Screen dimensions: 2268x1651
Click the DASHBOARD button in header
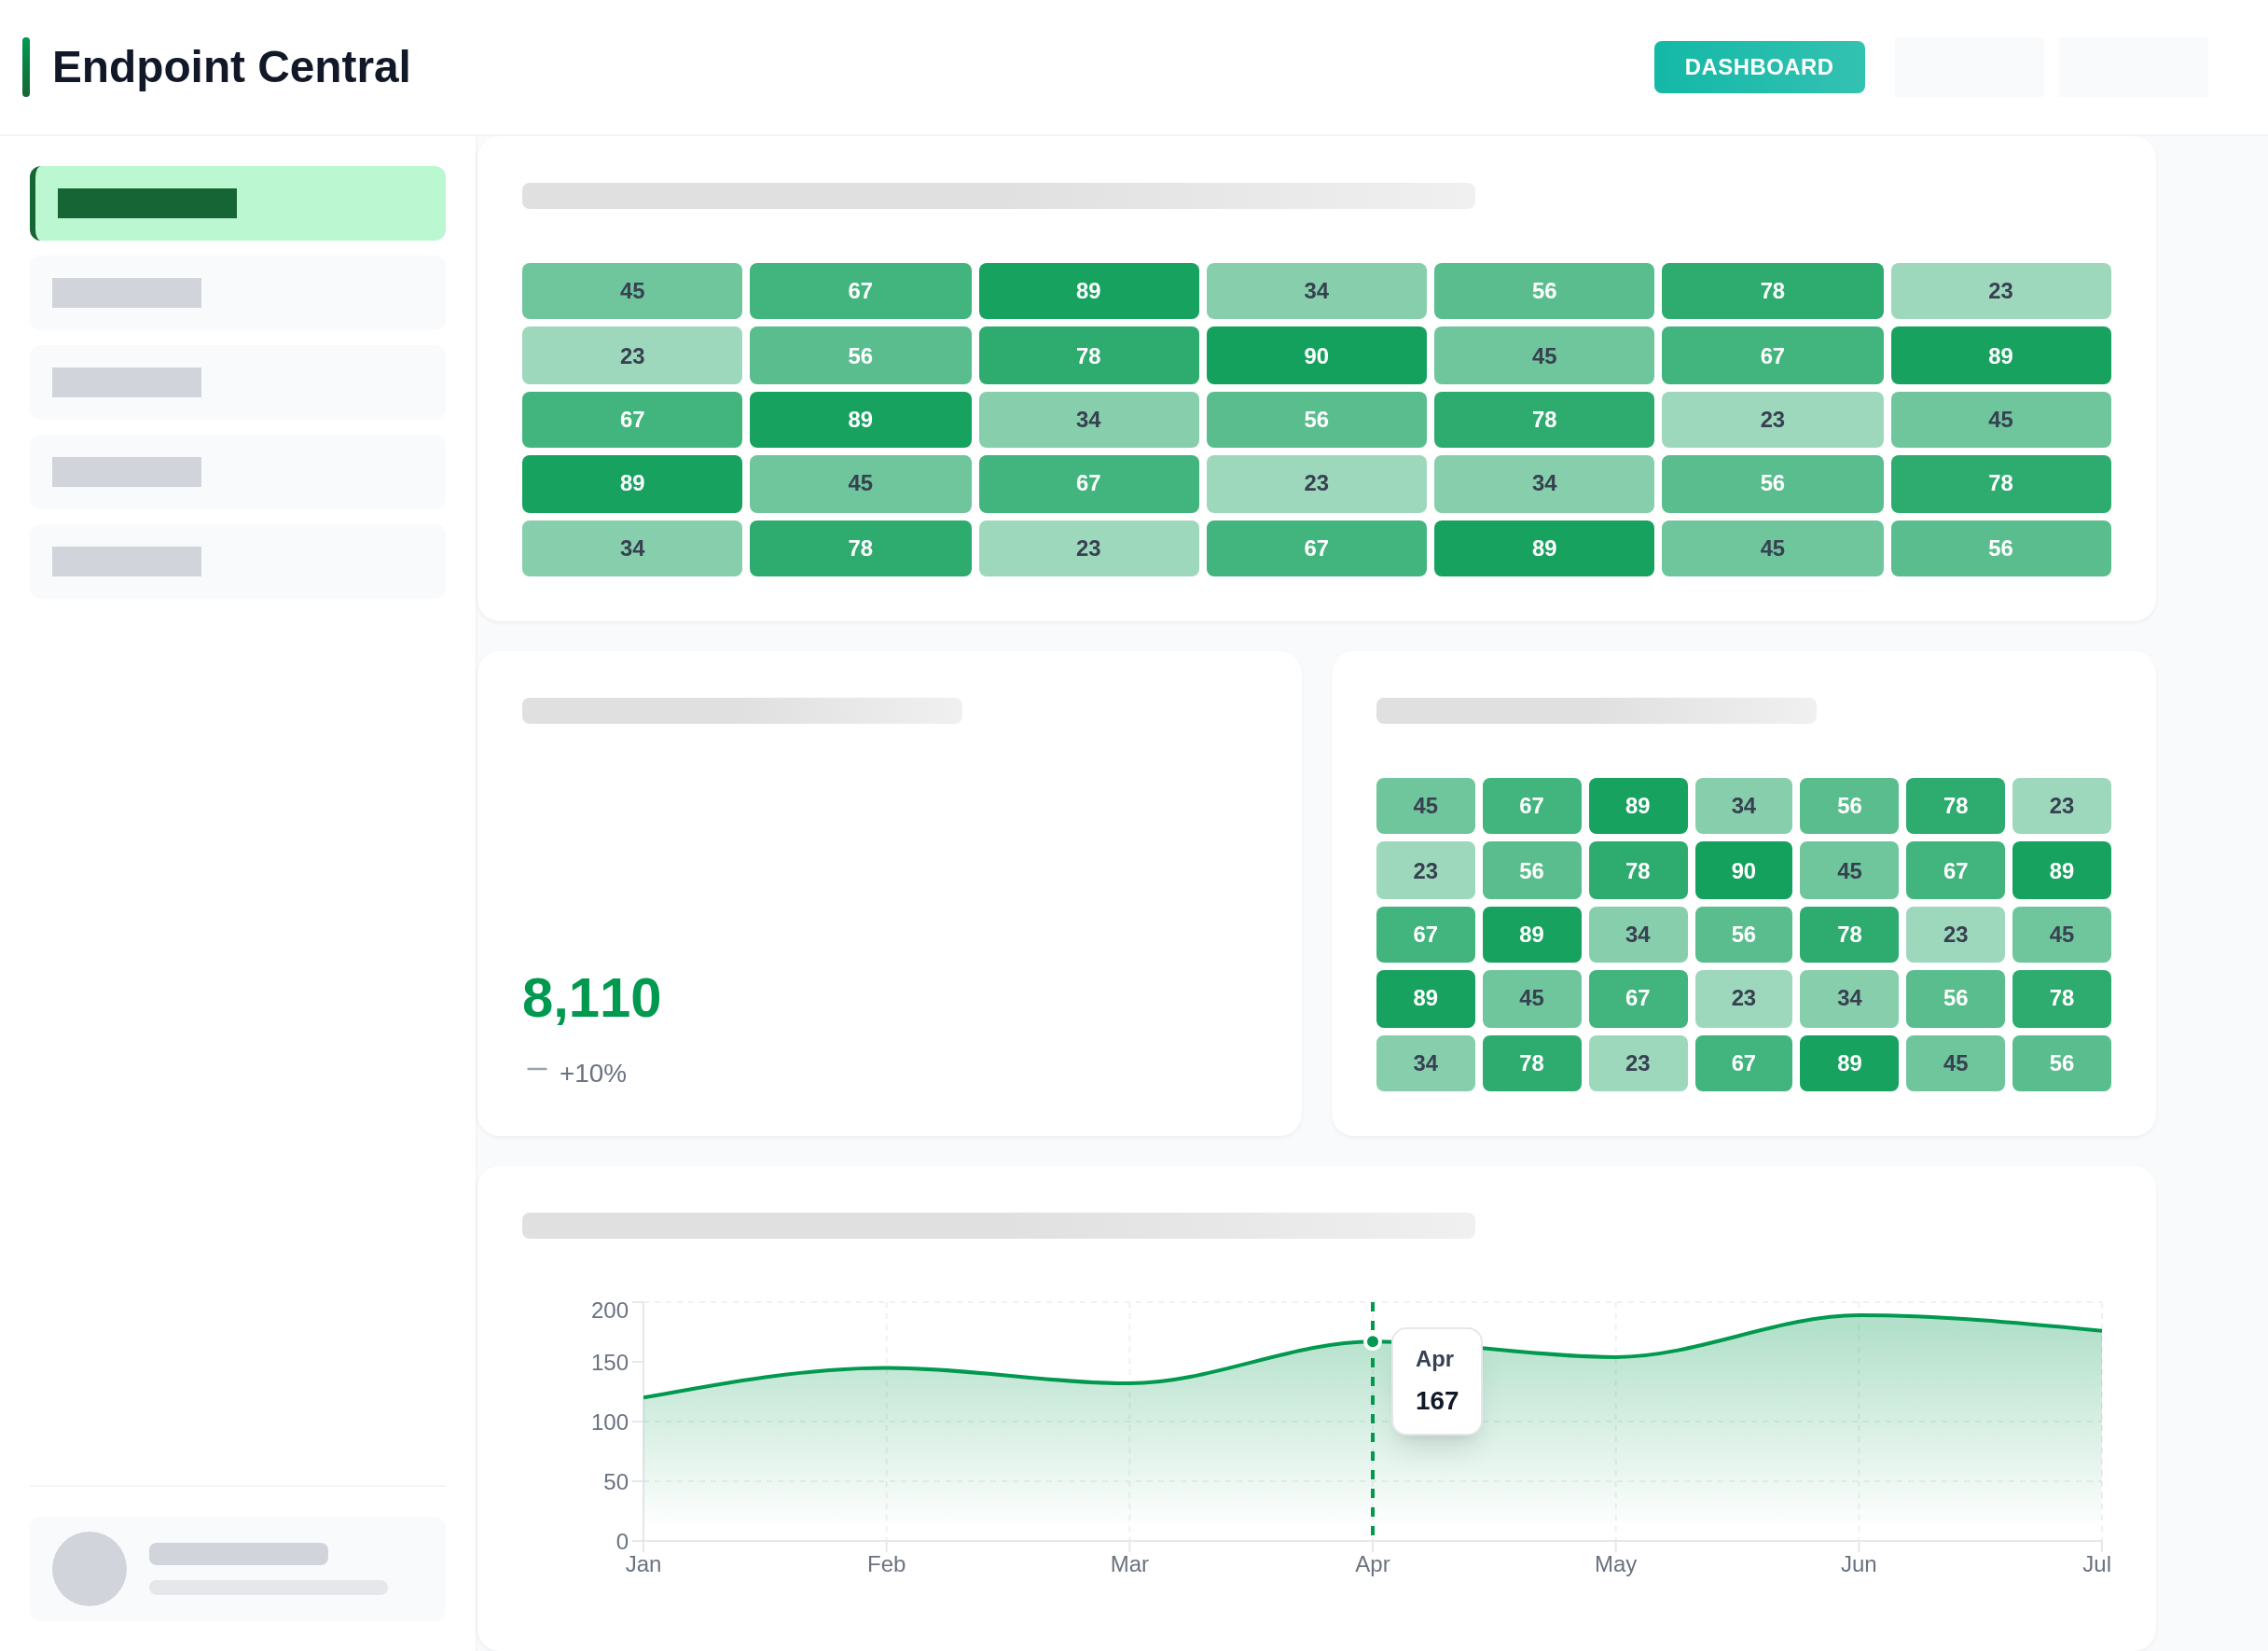(1758, 67)
